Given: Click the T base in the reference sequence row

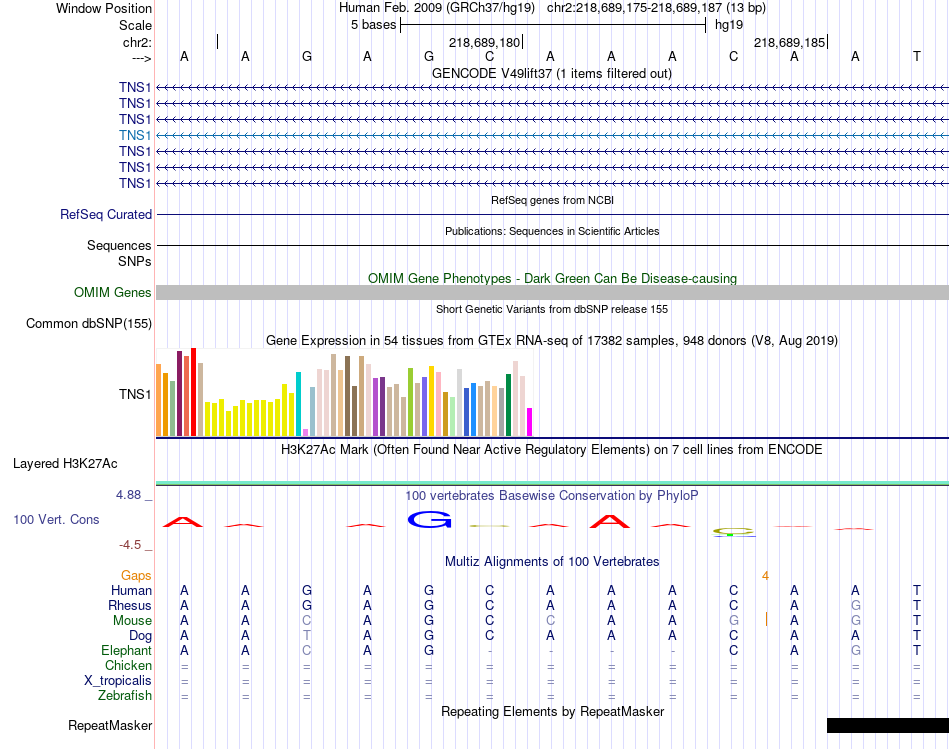Looking at the screenshot, I should click(917, 56).
